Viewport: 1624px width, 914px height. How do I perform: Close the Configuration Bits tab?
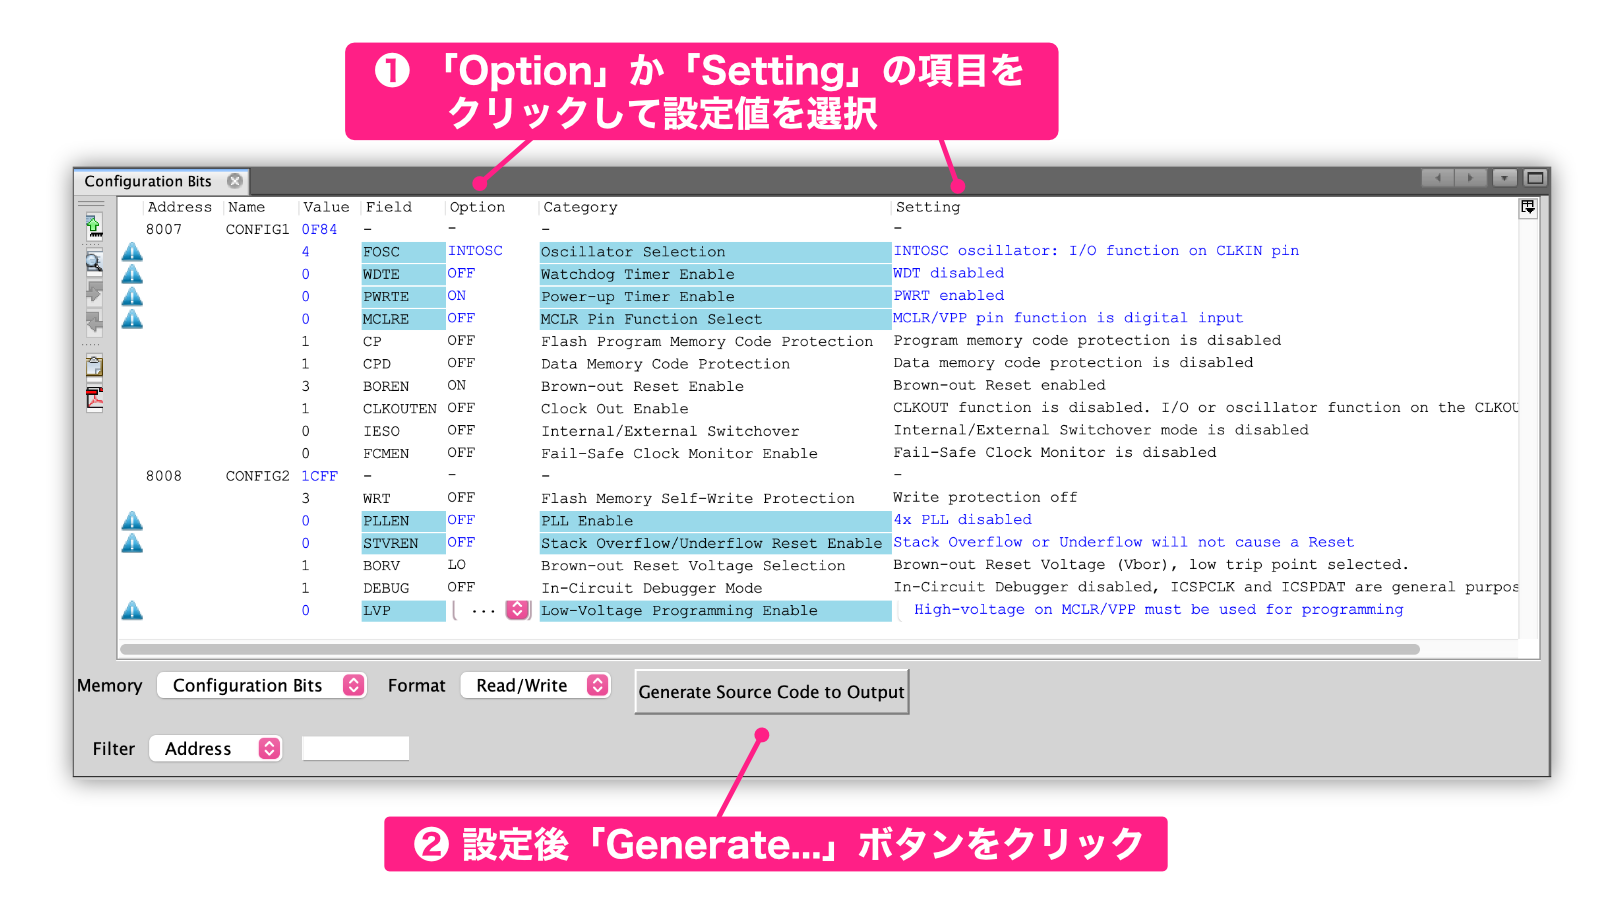pyautogui.click(x=235, y=181)
